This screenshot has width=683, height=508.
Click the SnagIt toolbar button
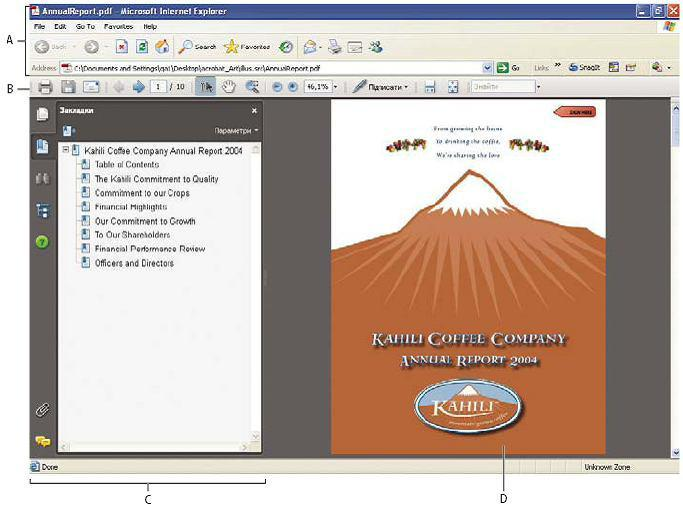click(x=584, y=68)
